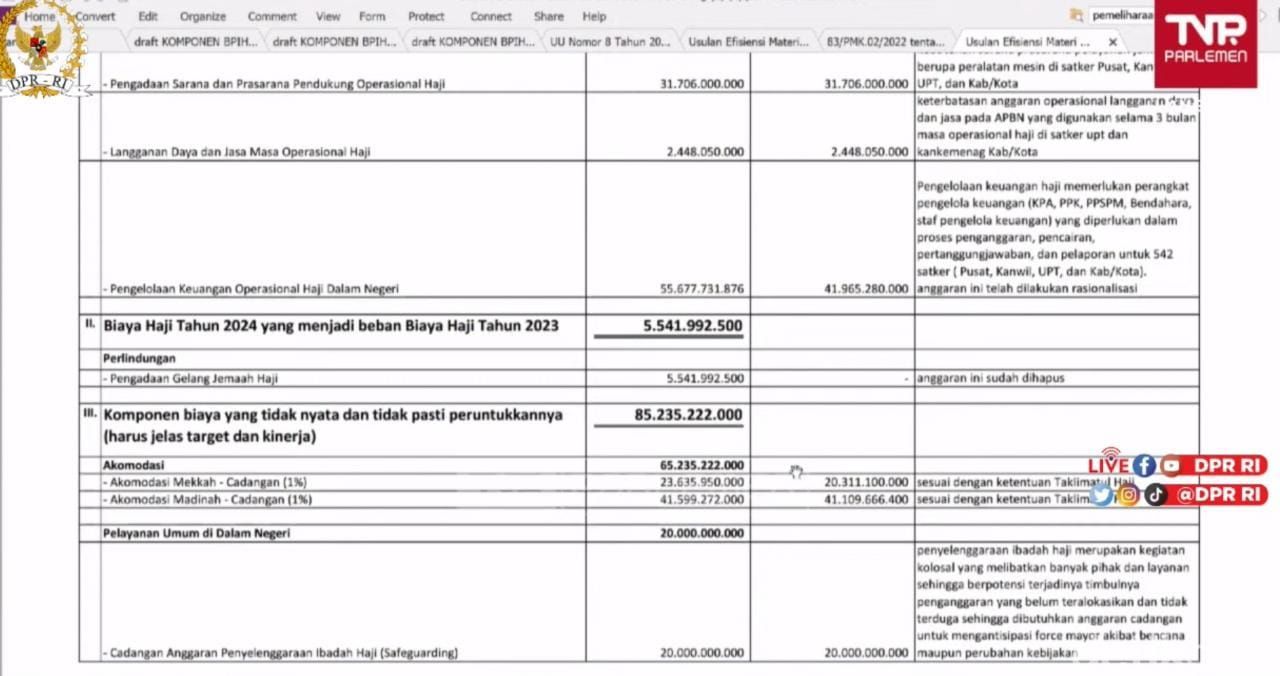The image size is (1280, 676).
Task: Click the note keterbatasan anggaran operasional langganan daya
Action: [1056, 126]
